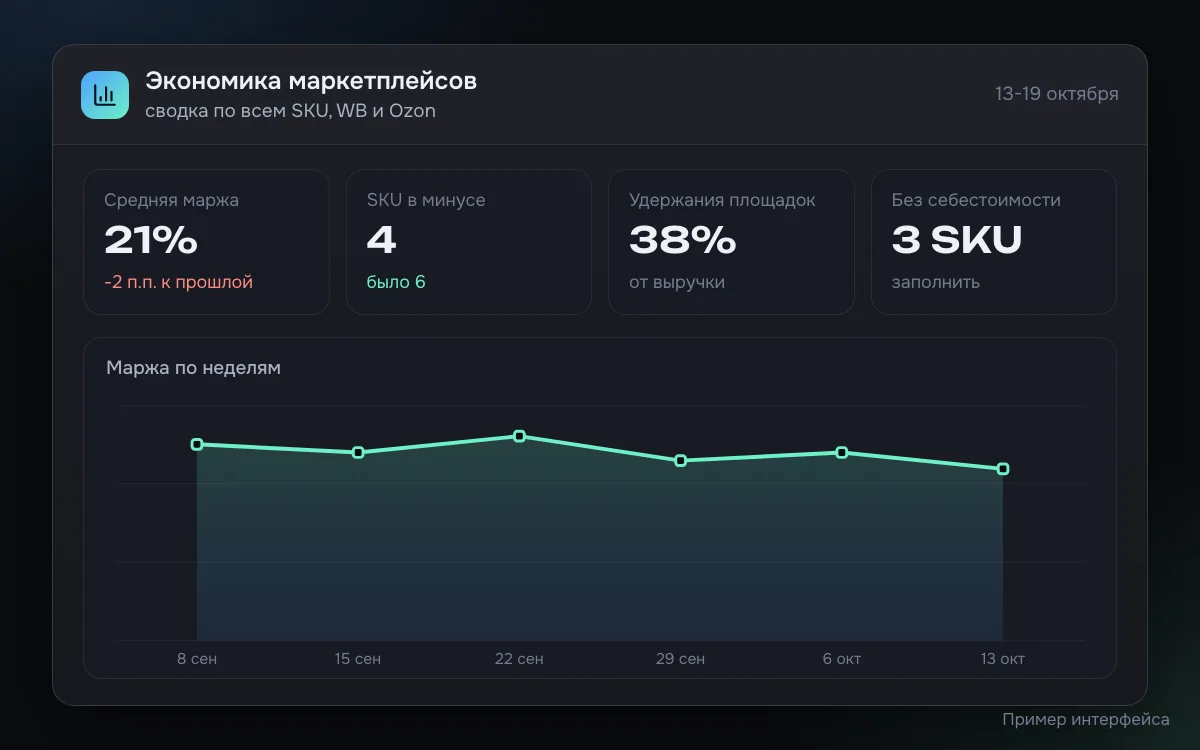Click the 13 окт axis label
1200x750 pixels.
point(1003,659)
